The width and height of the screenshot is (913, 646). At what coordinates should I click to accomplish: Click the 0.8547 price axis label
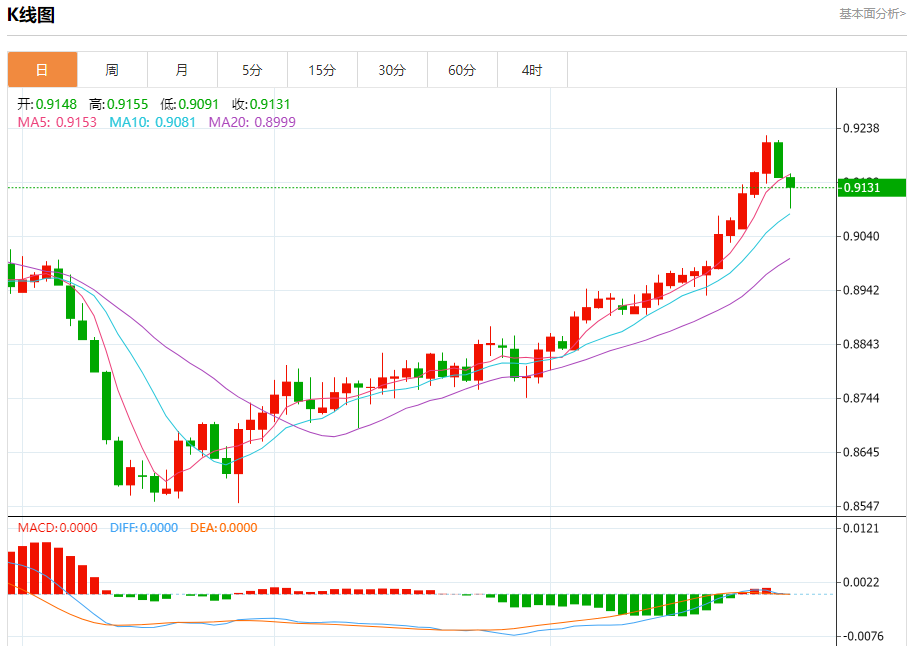(x=861, y=506)
